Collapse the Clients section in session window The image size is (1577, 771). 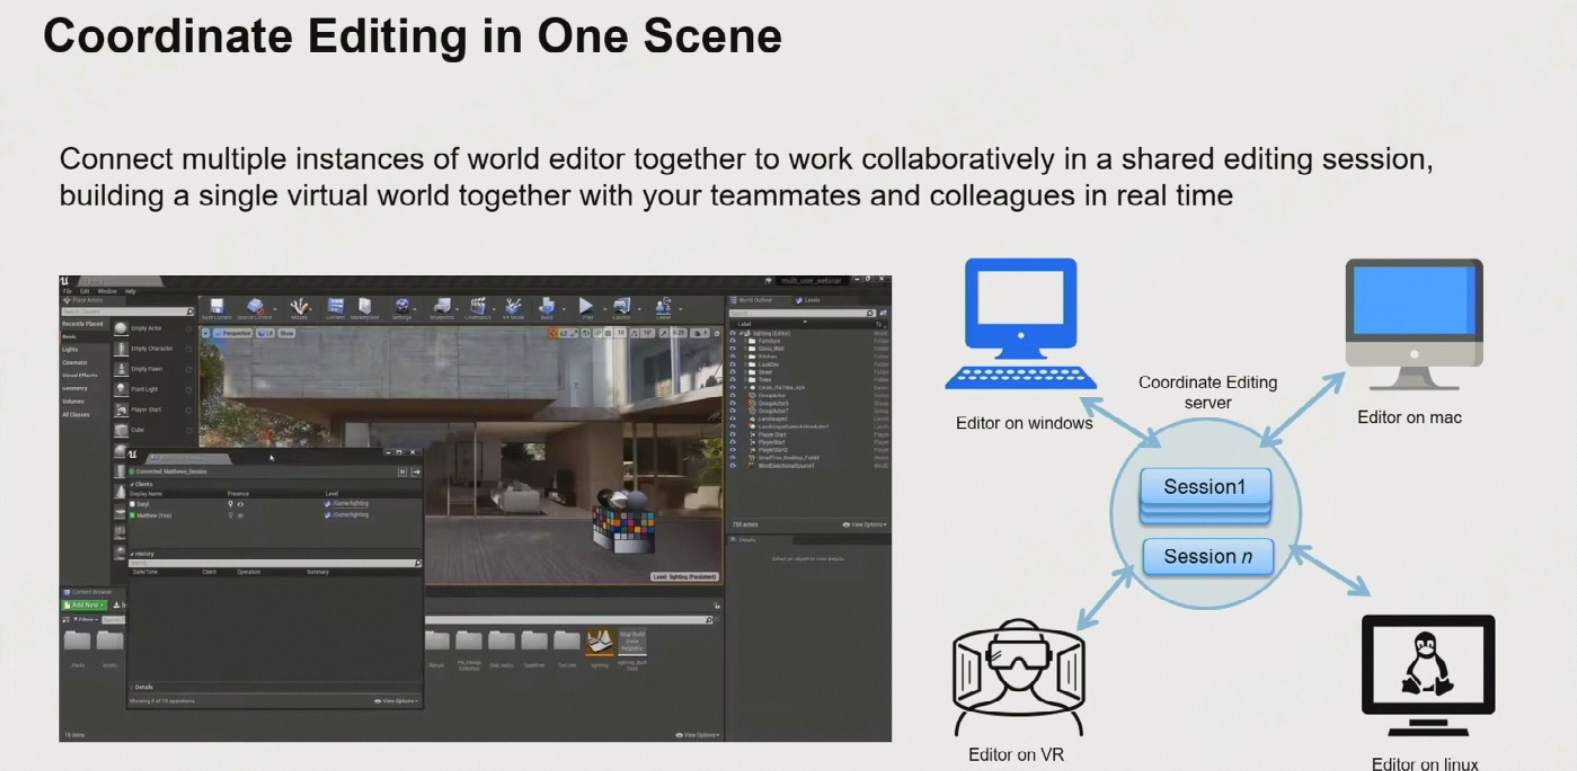(132, 484)
